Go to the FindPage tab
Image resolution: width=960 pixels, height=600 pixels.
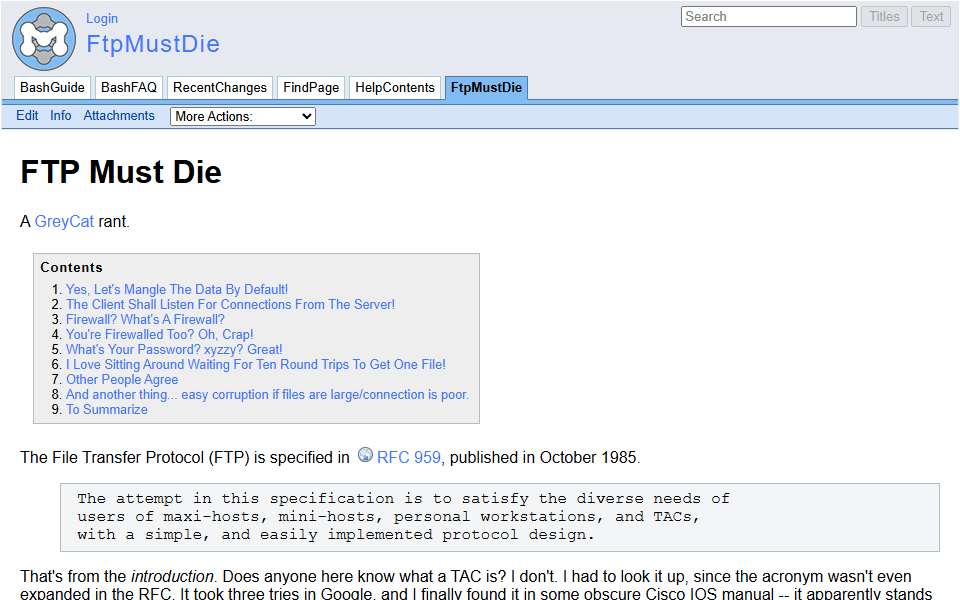(x=311, y=88)
